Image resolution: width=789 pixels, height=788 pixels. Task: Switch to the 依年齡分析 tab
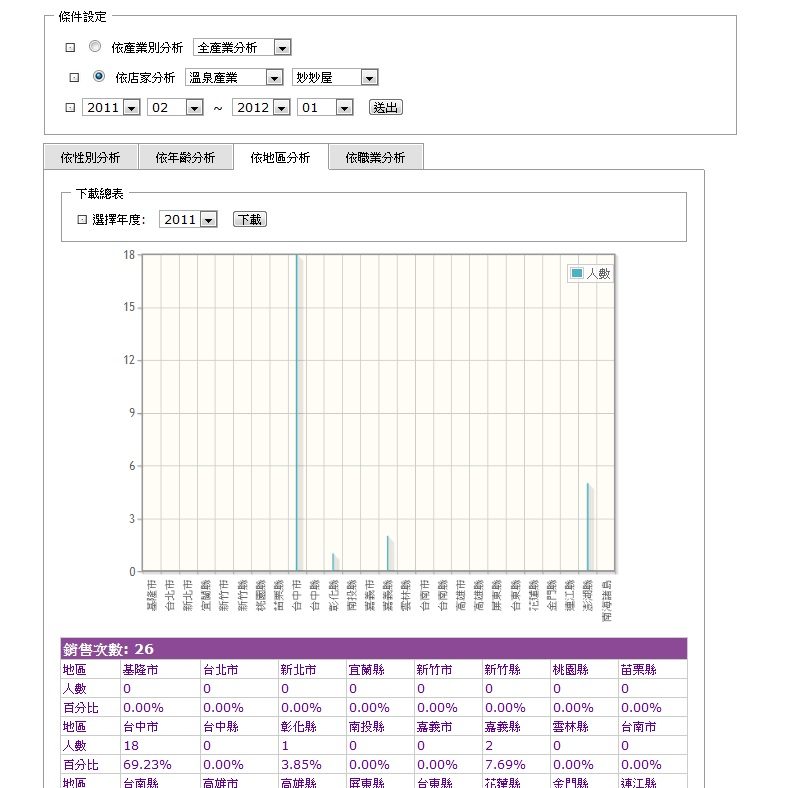185,157
